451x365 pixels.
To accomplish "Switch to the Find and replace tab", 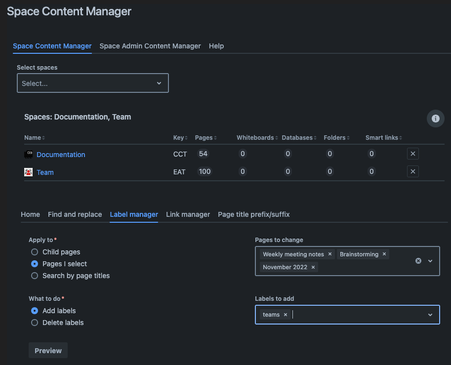I will 75,214.
